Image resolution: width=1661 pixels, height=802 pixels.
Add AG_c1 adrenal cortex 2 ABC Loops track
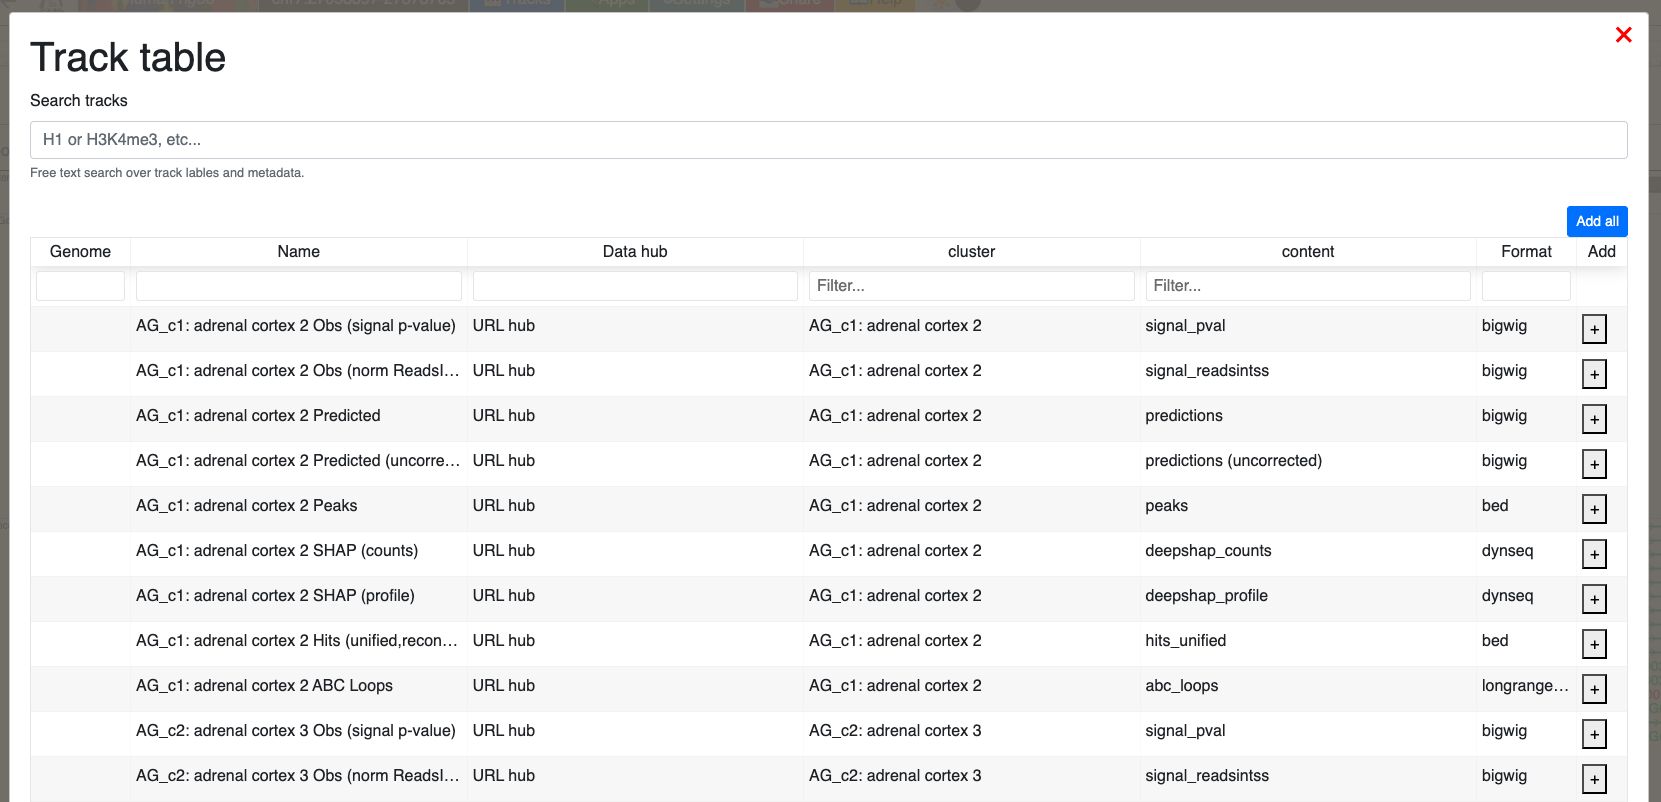click(1594, 689)
